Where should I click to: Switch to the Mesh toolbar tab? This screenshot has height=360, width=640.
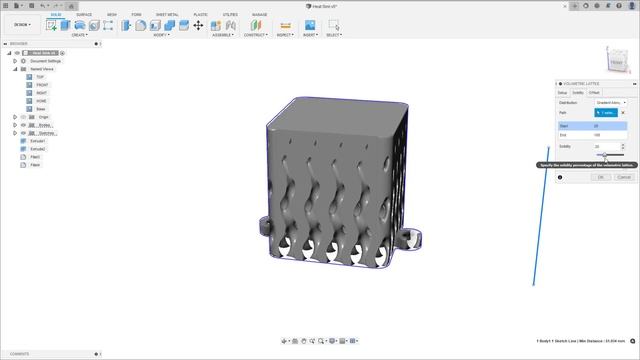coord(112,15)
